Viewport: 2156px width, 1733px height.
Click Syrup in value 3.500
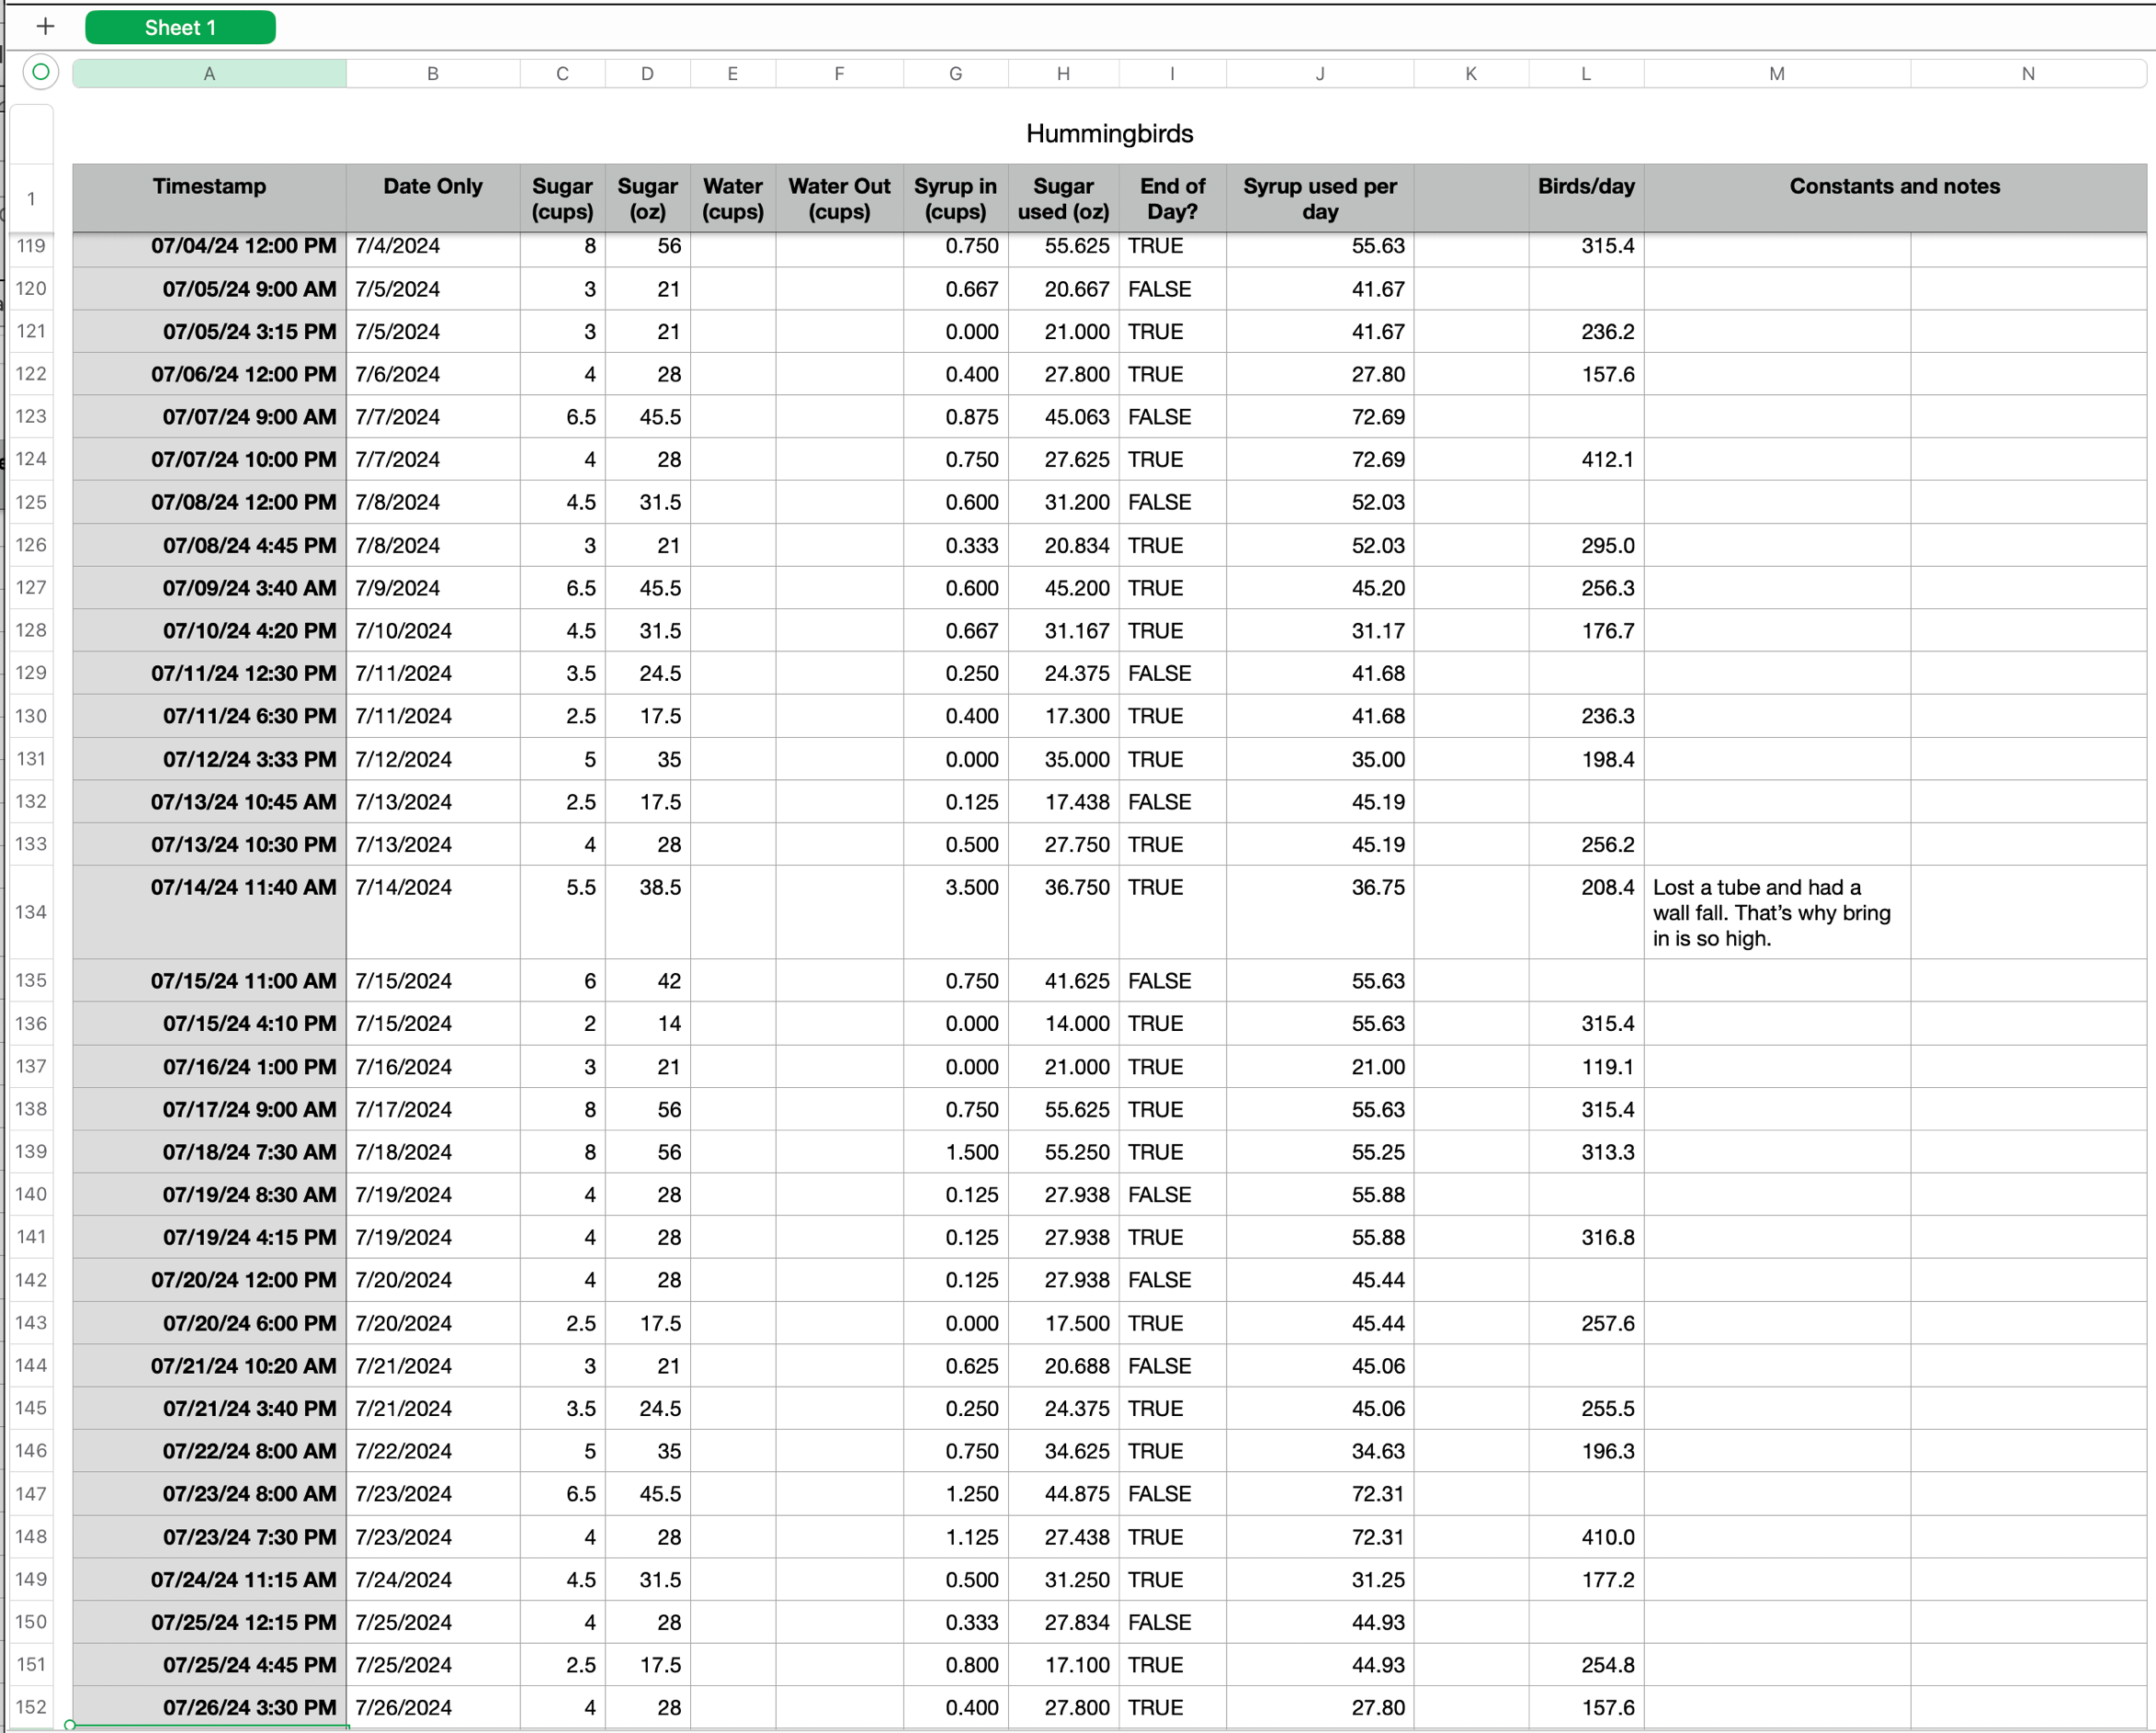pyautogui.click(x=971, y=888)
